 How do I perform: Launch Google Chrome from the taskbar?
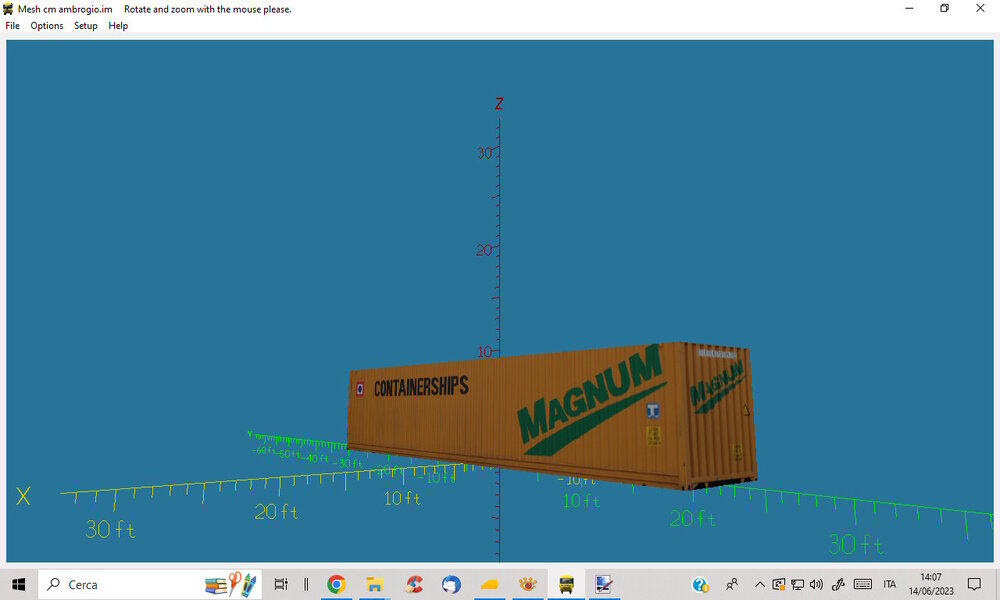pos(336,584)
